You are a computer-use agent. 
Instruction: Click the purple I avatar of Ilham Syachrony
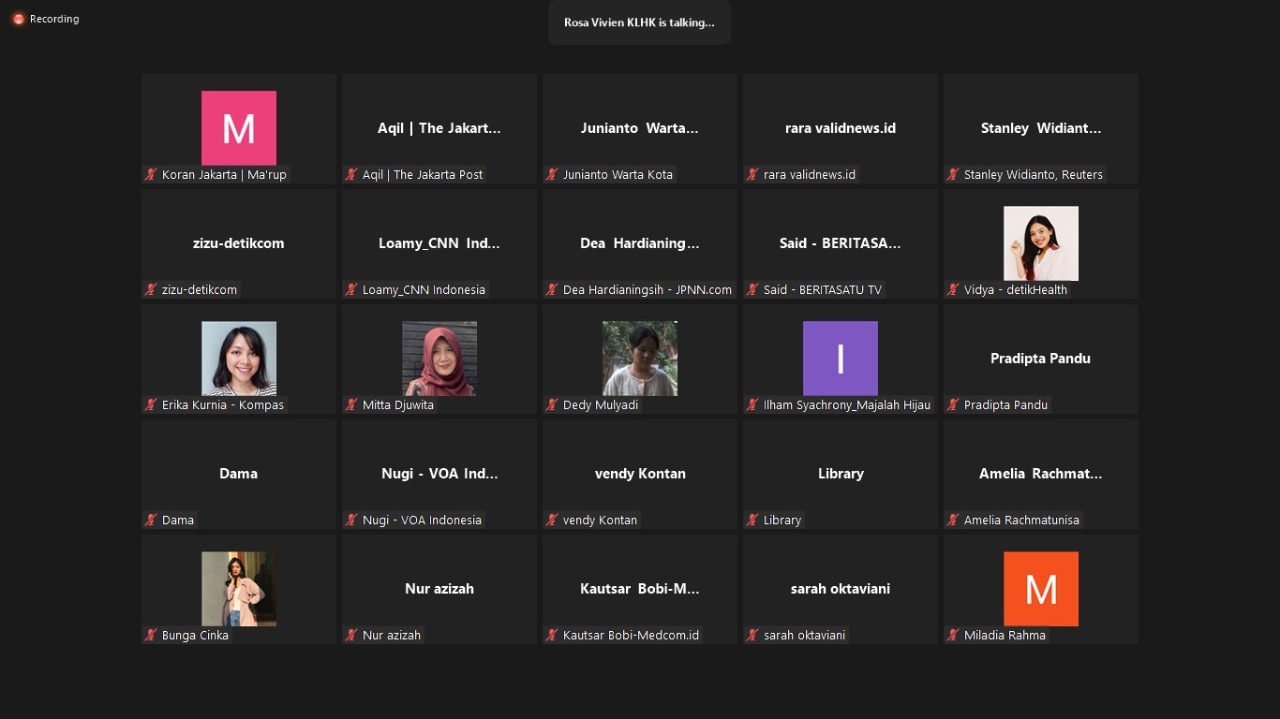point(840,358)
